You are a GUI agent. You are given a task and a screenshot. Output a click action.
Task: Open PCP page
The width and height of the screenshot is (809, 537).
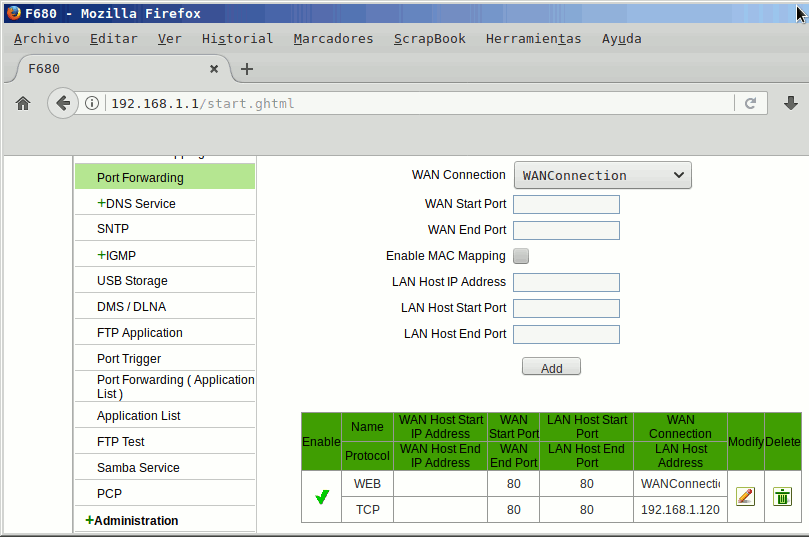click(x=109, y=494)
